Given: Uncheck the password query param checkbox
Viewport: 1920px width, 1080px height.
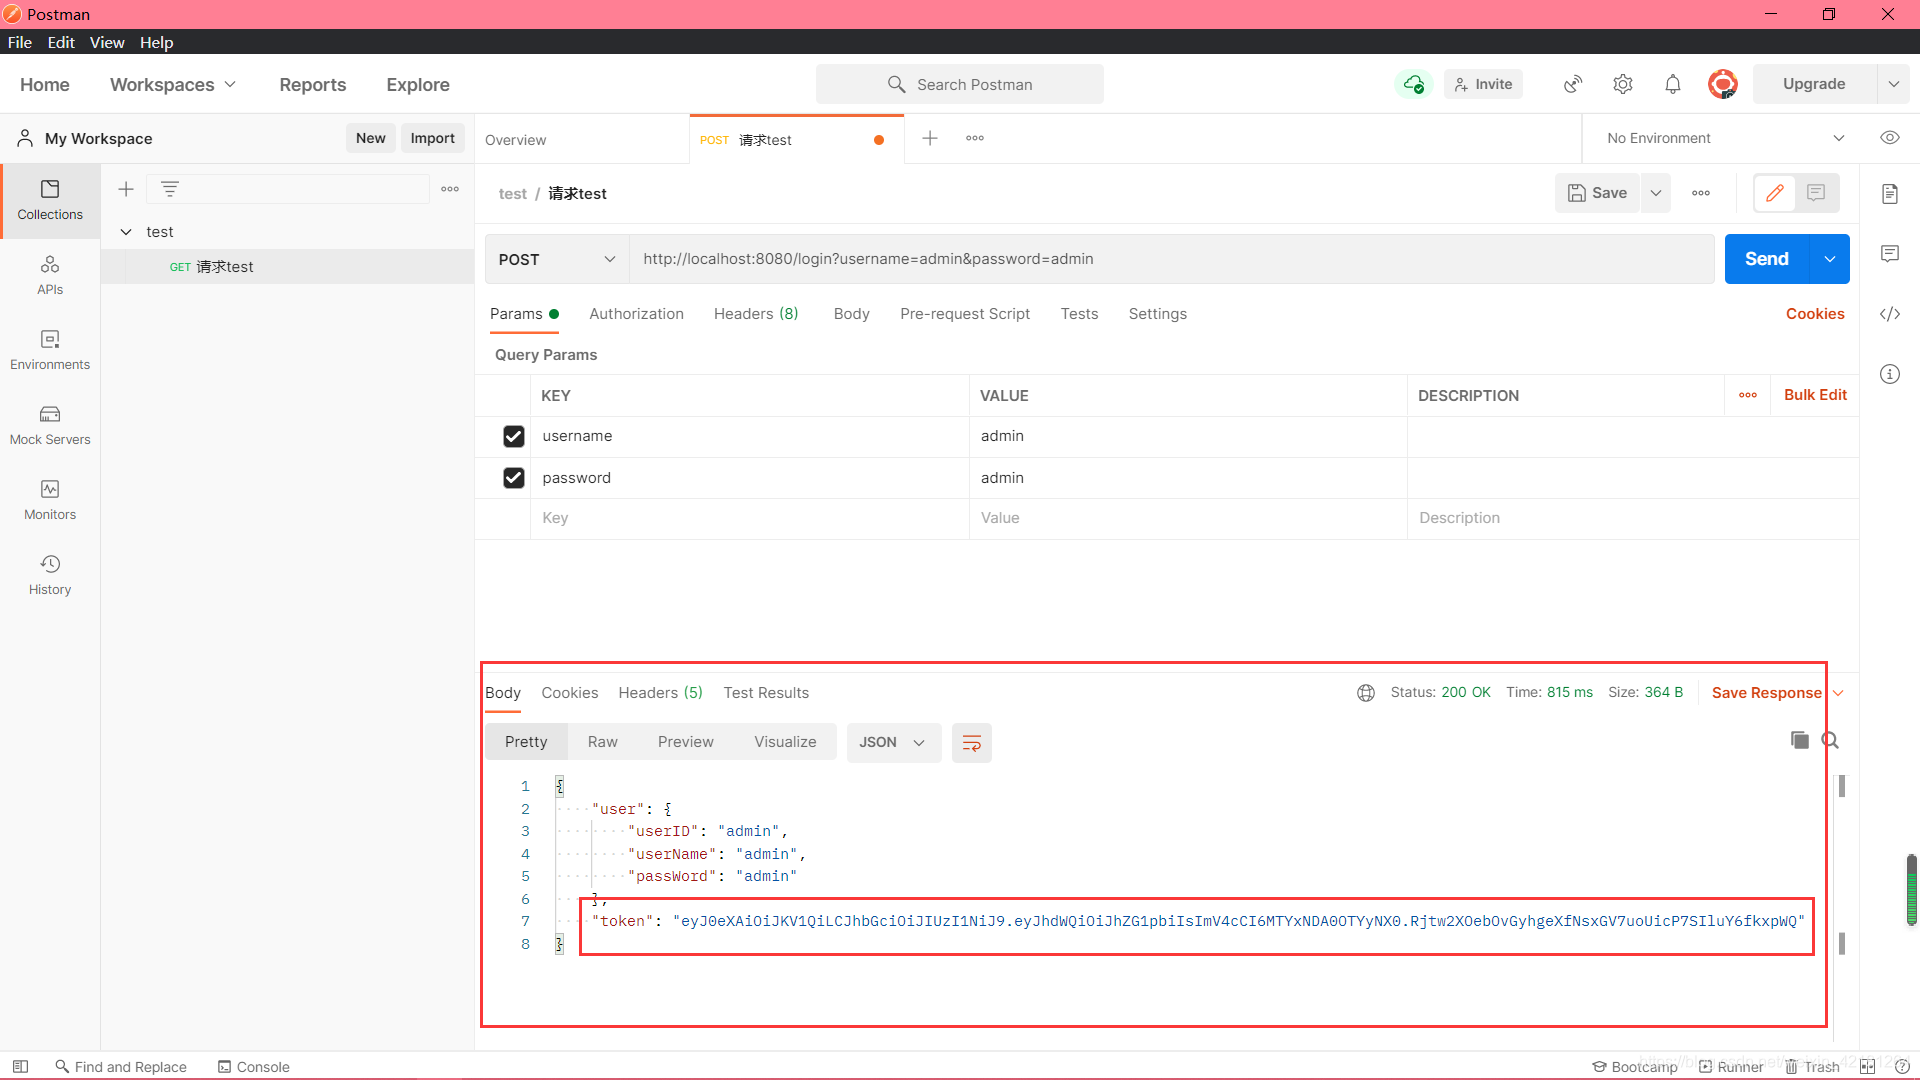Looking at the screenshot, I should tap(513, 478).
